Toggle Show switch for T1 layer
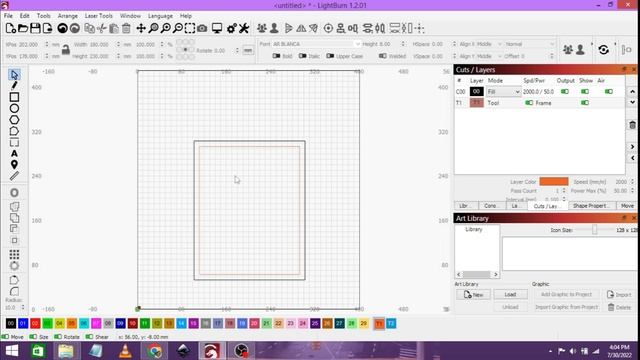The height and width of the screenshot is (360, 640). [585, 103]
